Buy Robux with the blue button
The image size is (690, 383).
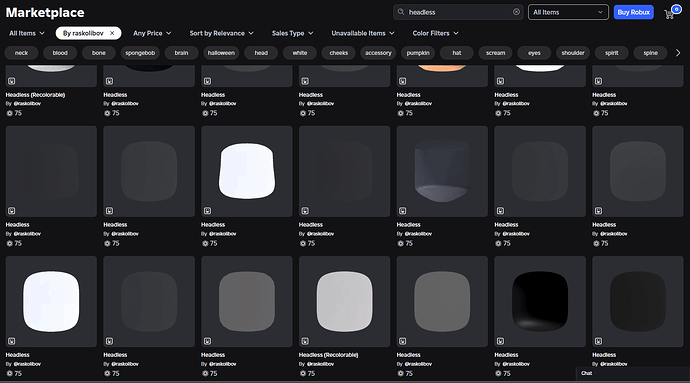(634, 12)
